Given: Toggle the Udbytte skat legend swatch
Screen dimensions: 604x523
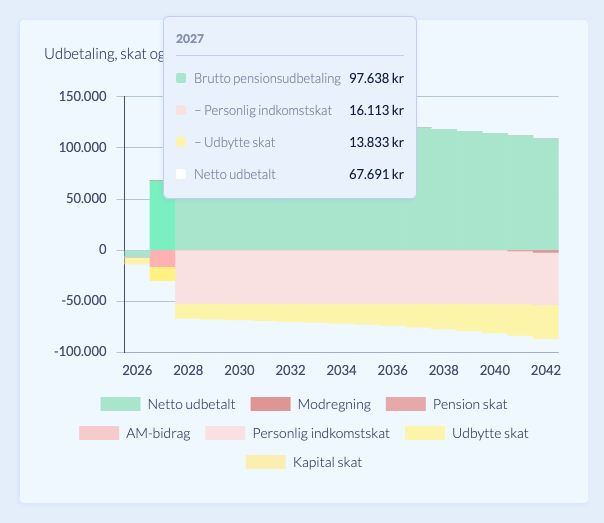Looking at the screenshot, I should click(425, 433).
